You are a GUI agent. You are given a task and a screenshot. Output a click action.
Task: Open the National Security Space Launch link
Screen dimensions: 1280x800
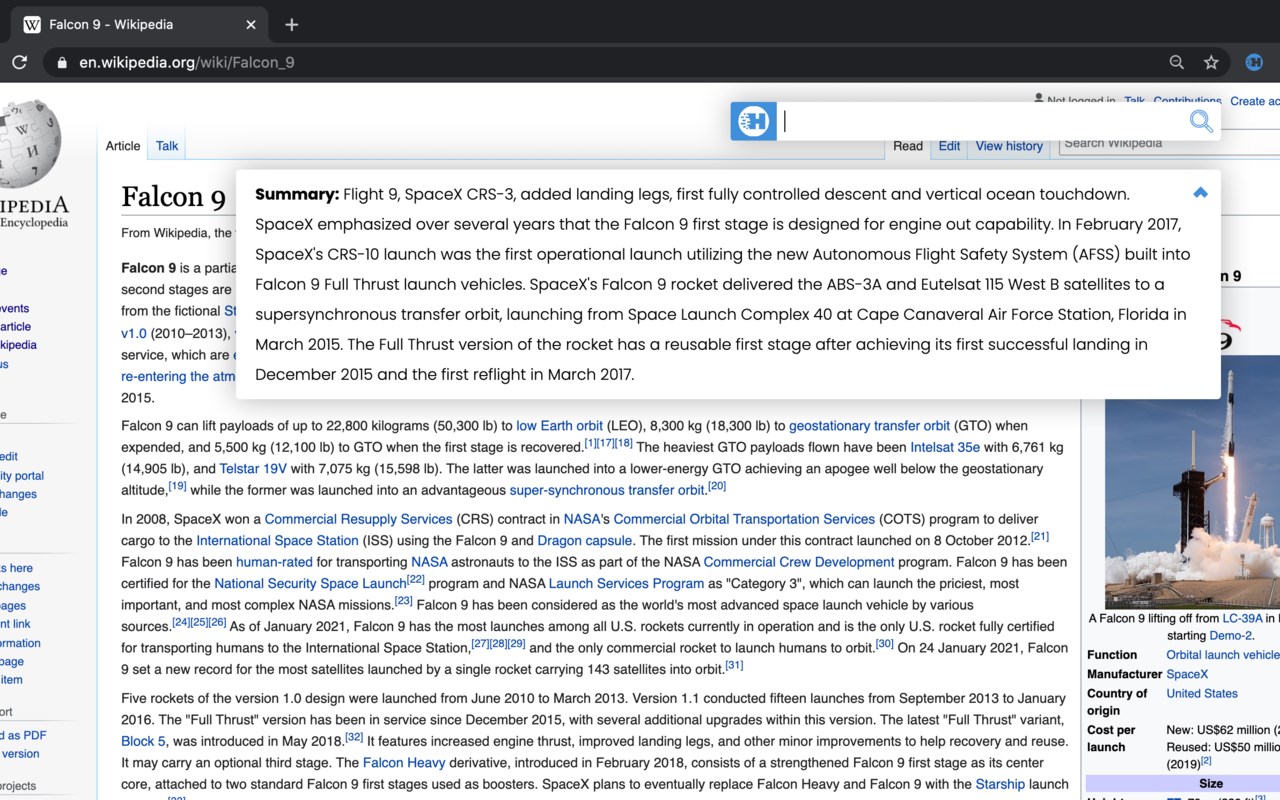pyautogui.click(x=310, y=583)
